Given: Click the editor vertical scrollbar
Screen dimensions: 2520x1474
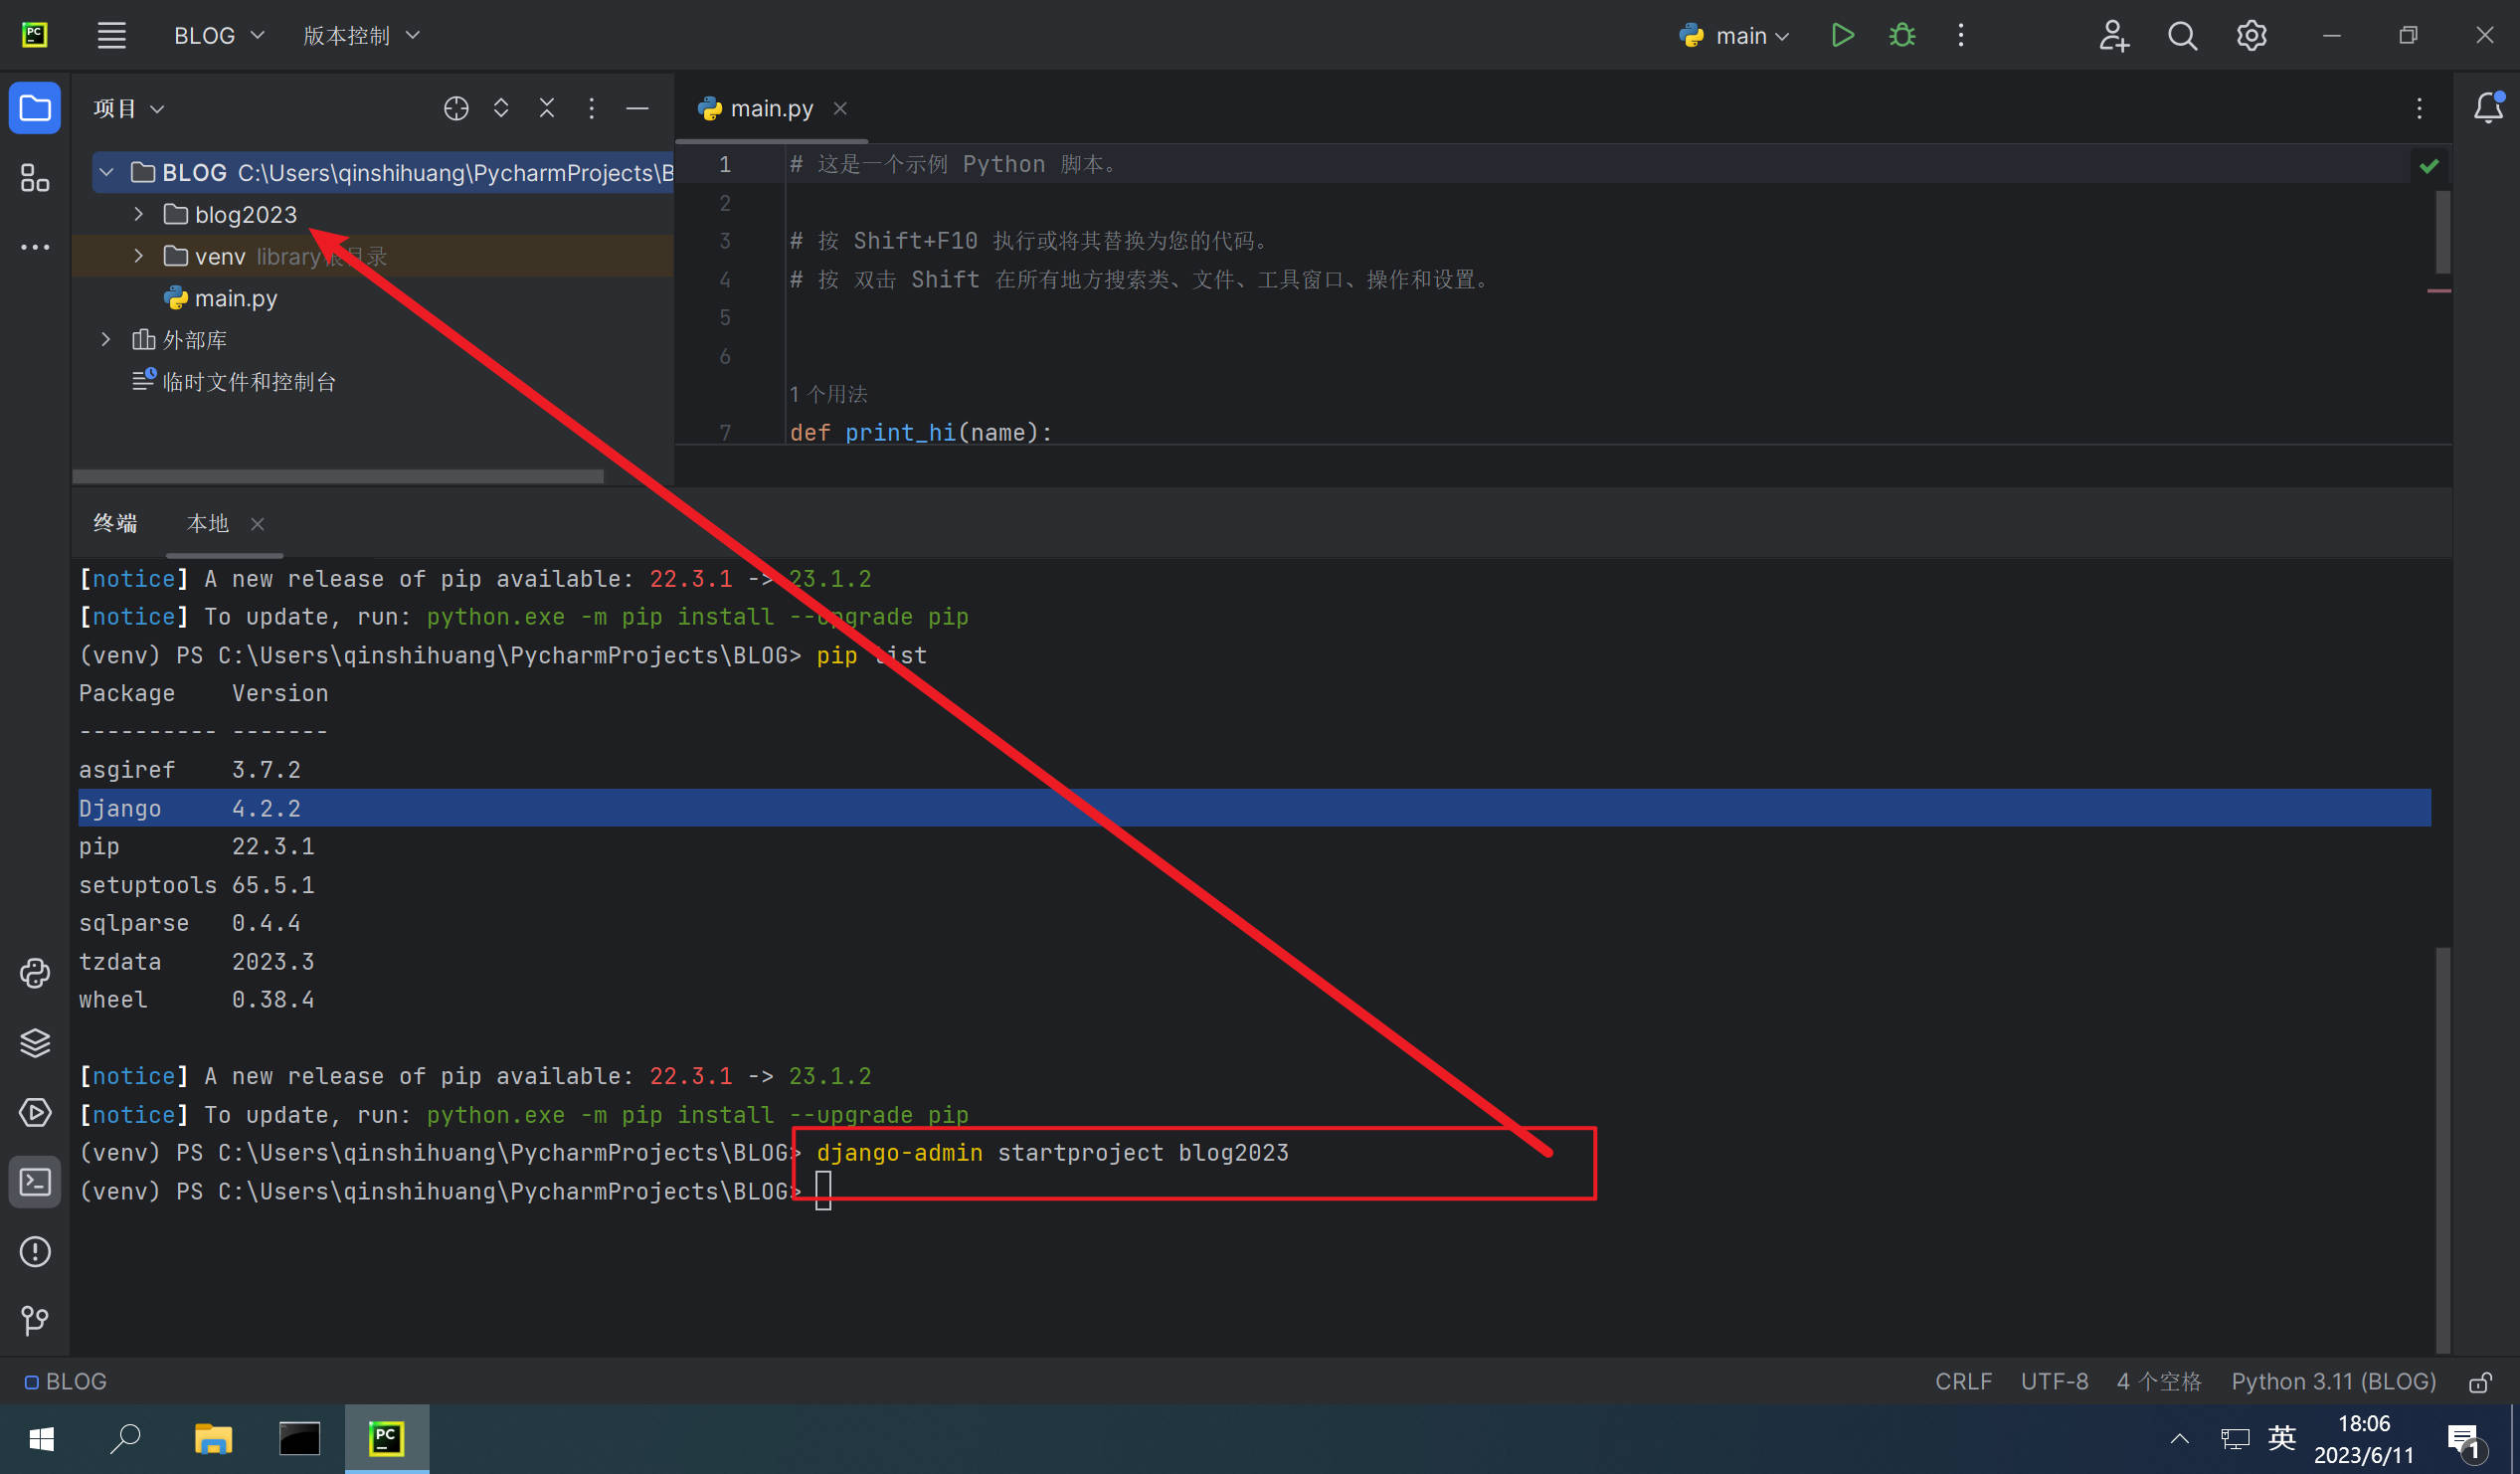Looking at the screenshot, I should [2443, 232].
